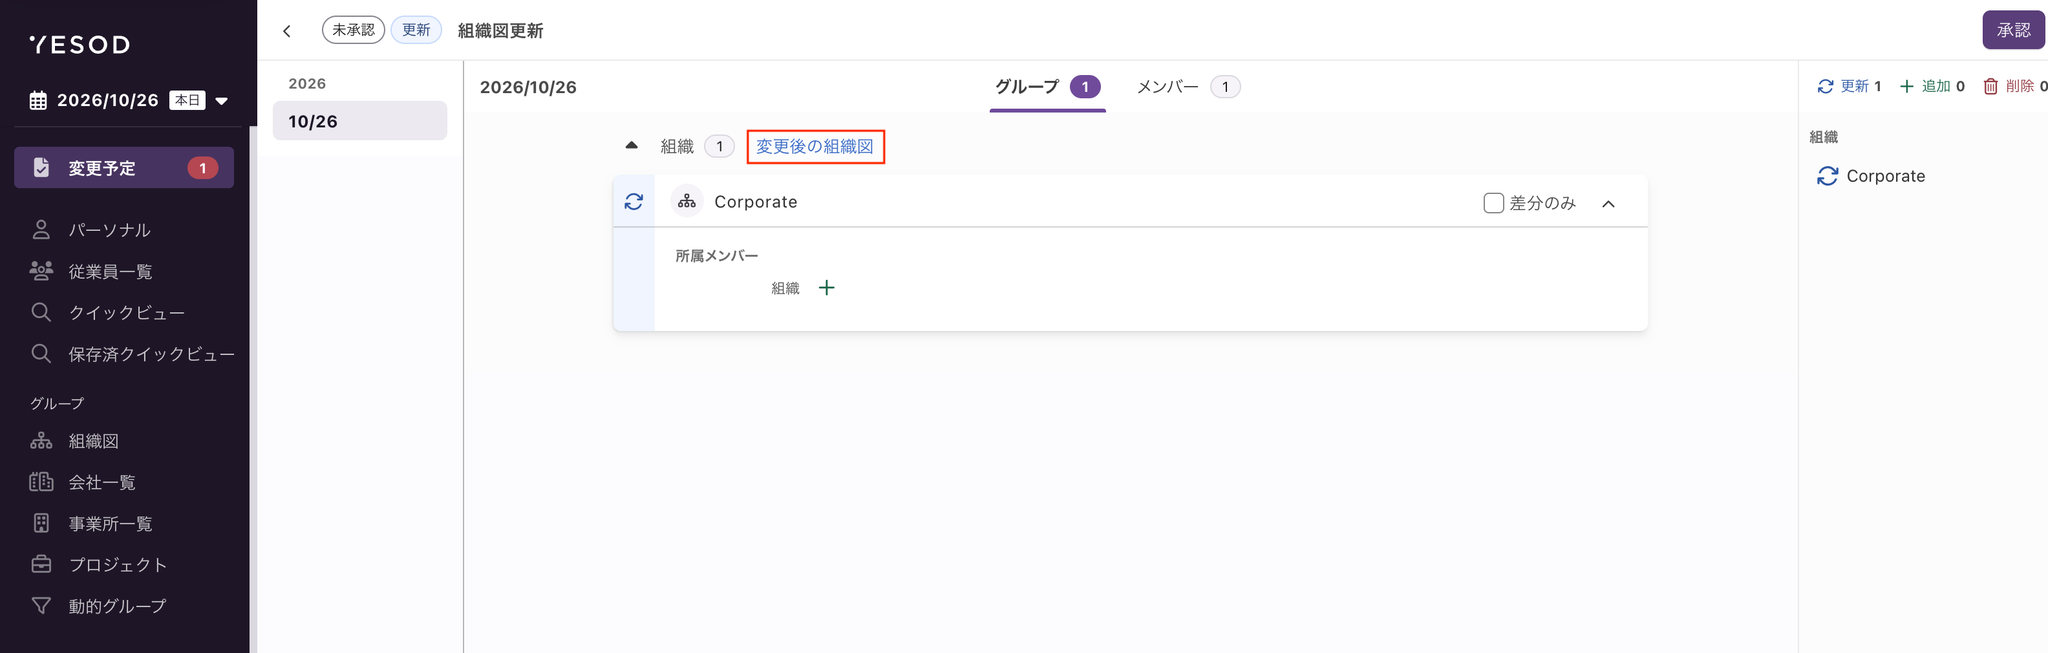Click the 変更予定 document icon

point(41,168)
